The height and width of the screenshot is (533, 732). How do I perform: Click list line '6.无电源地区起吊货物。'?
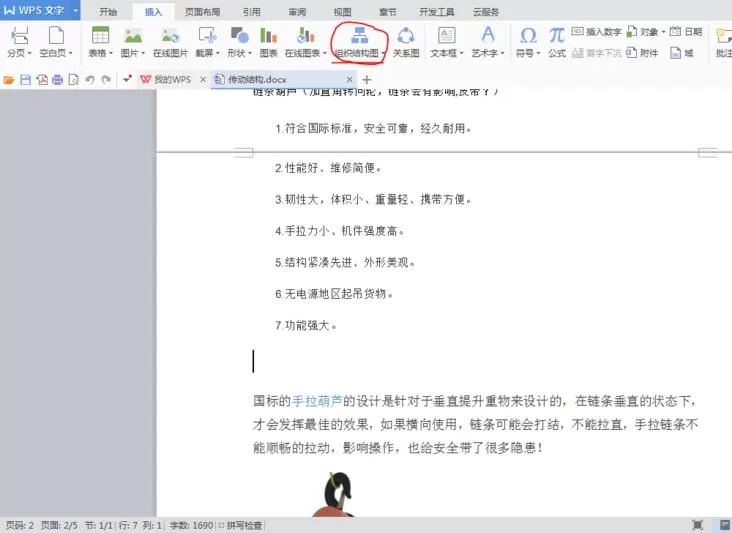click(334, 294)
